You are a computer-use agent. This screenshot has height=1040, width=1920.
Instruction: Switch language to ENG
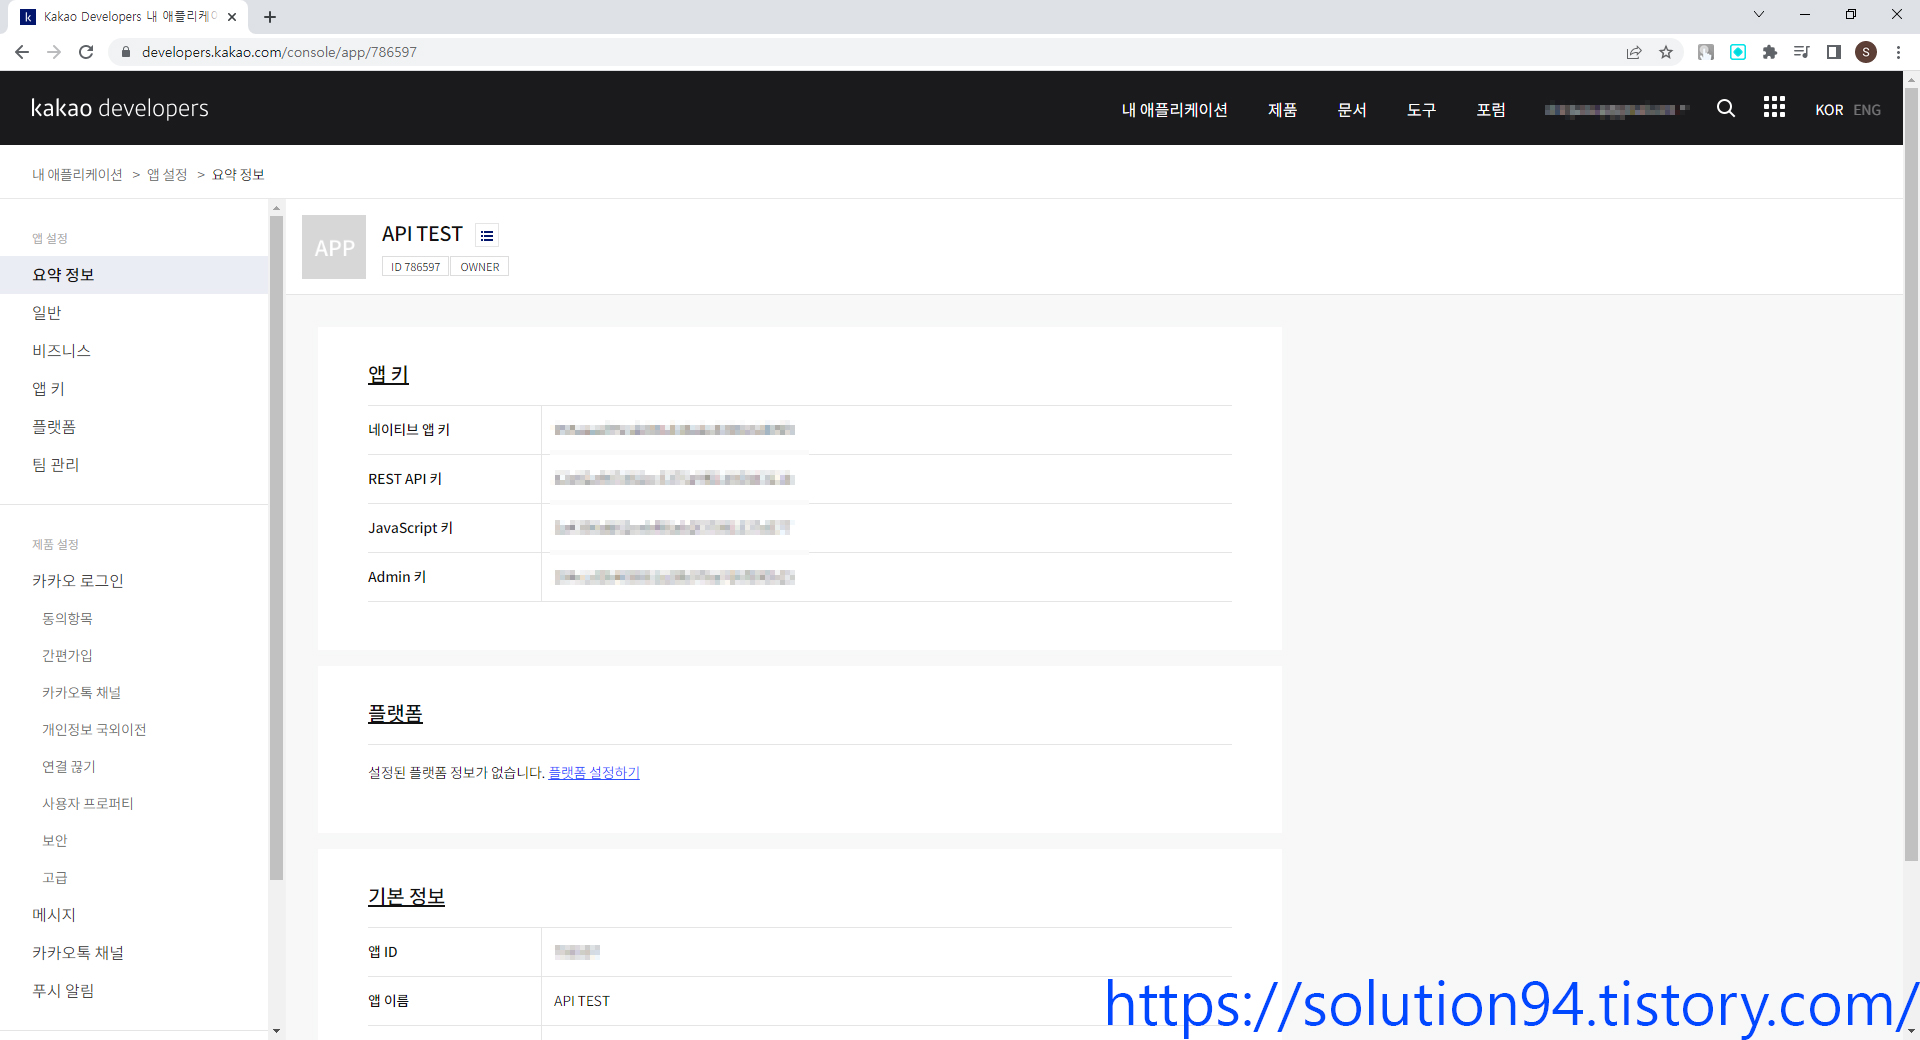1867,110
